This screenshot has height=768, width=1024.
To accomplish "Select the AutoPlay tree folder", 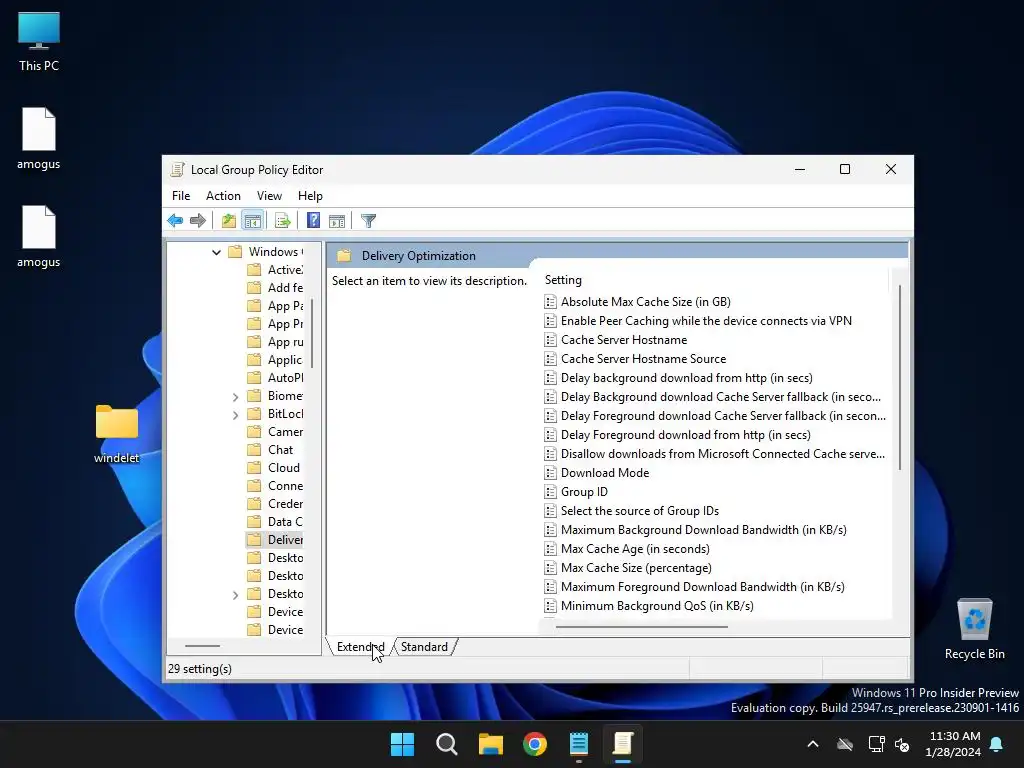I will coord(276,377).
